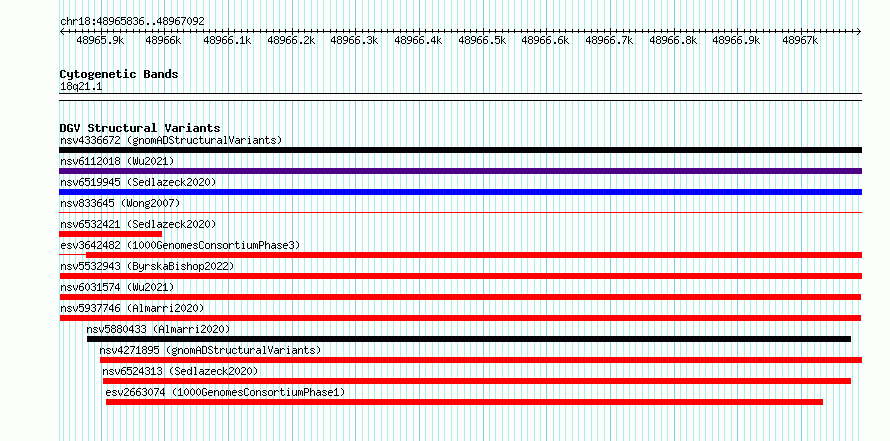Viewport: 890px width, 441px height.
Task: Open esv3642482 1000GenomesConsortiumPhase3 label
Action: click(x=180, y=245)
